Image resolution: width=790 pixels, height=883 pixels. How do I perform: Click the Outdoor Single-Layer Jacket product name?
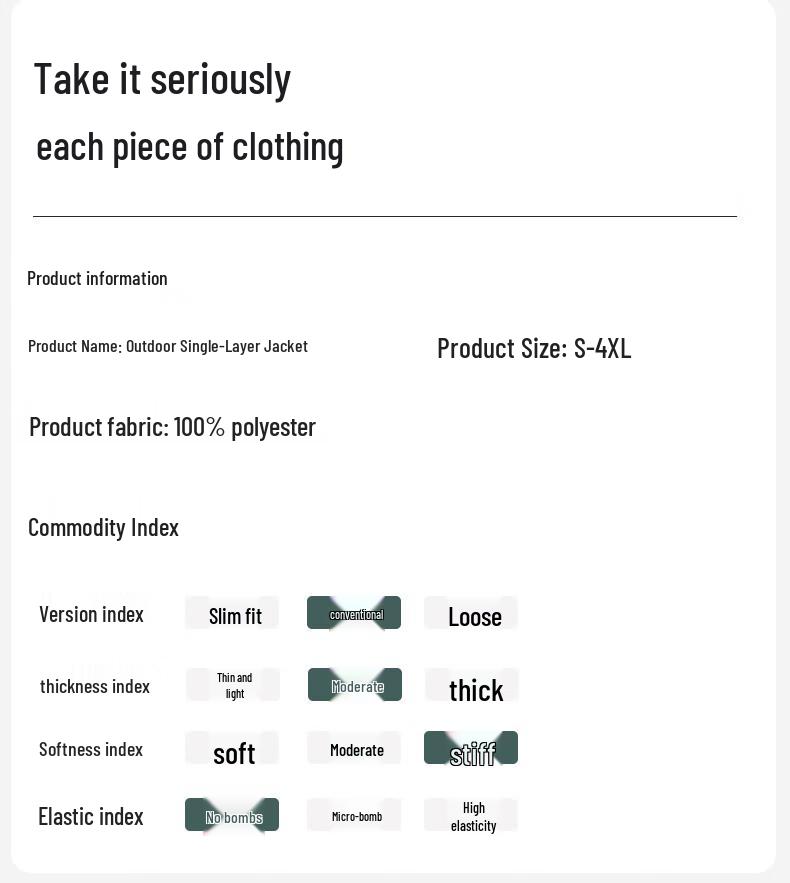click(x=216, y=346)
